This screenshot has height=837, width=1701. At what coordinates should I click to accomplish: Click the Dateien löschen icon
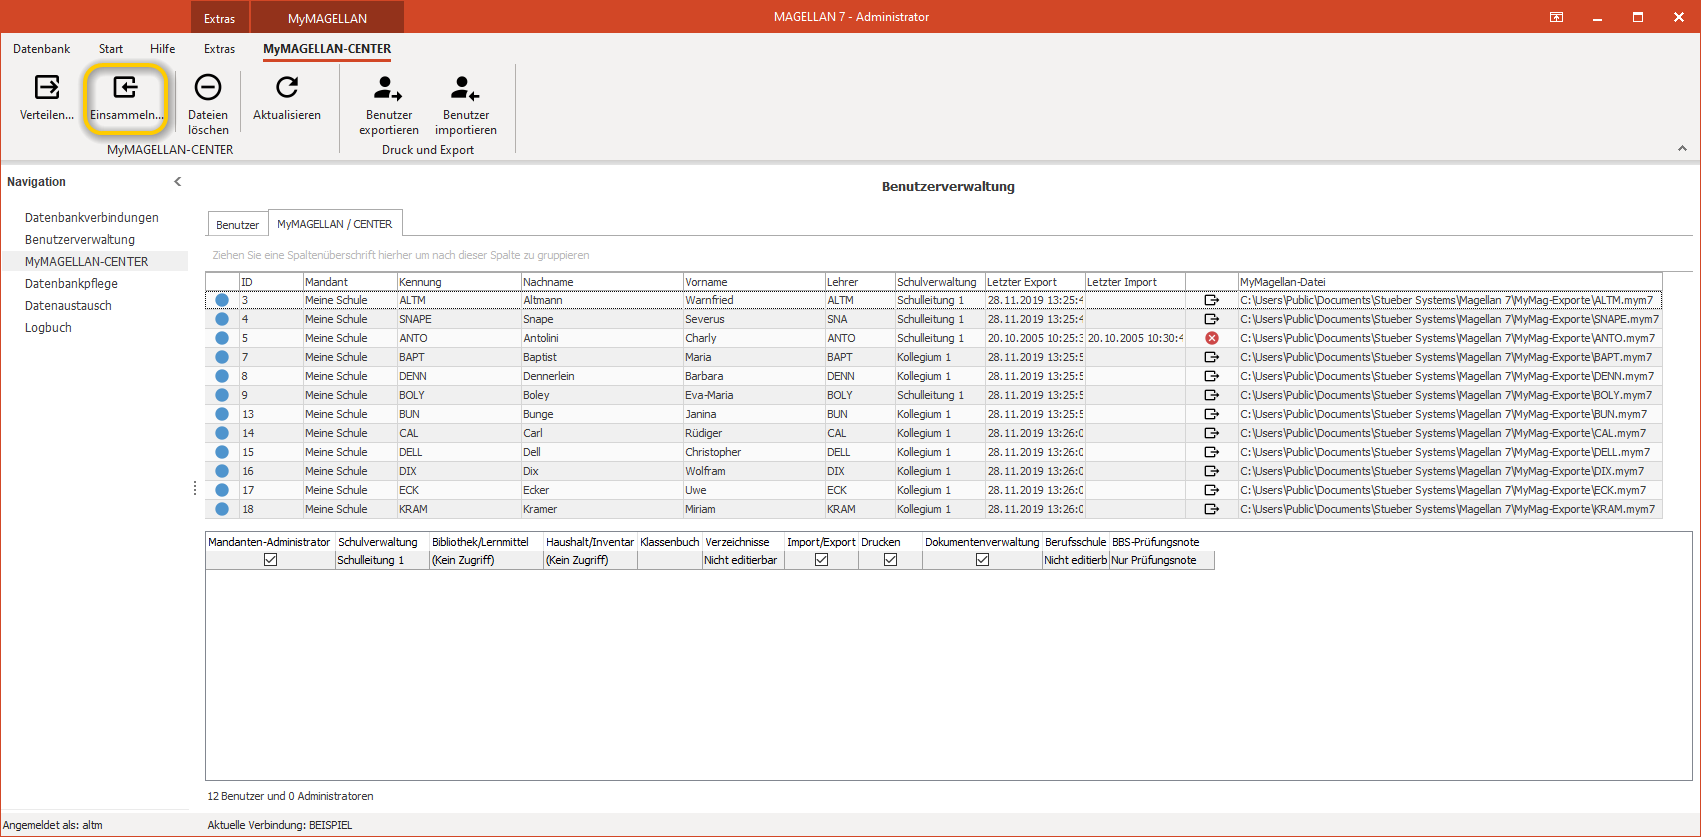pos(208,88)
